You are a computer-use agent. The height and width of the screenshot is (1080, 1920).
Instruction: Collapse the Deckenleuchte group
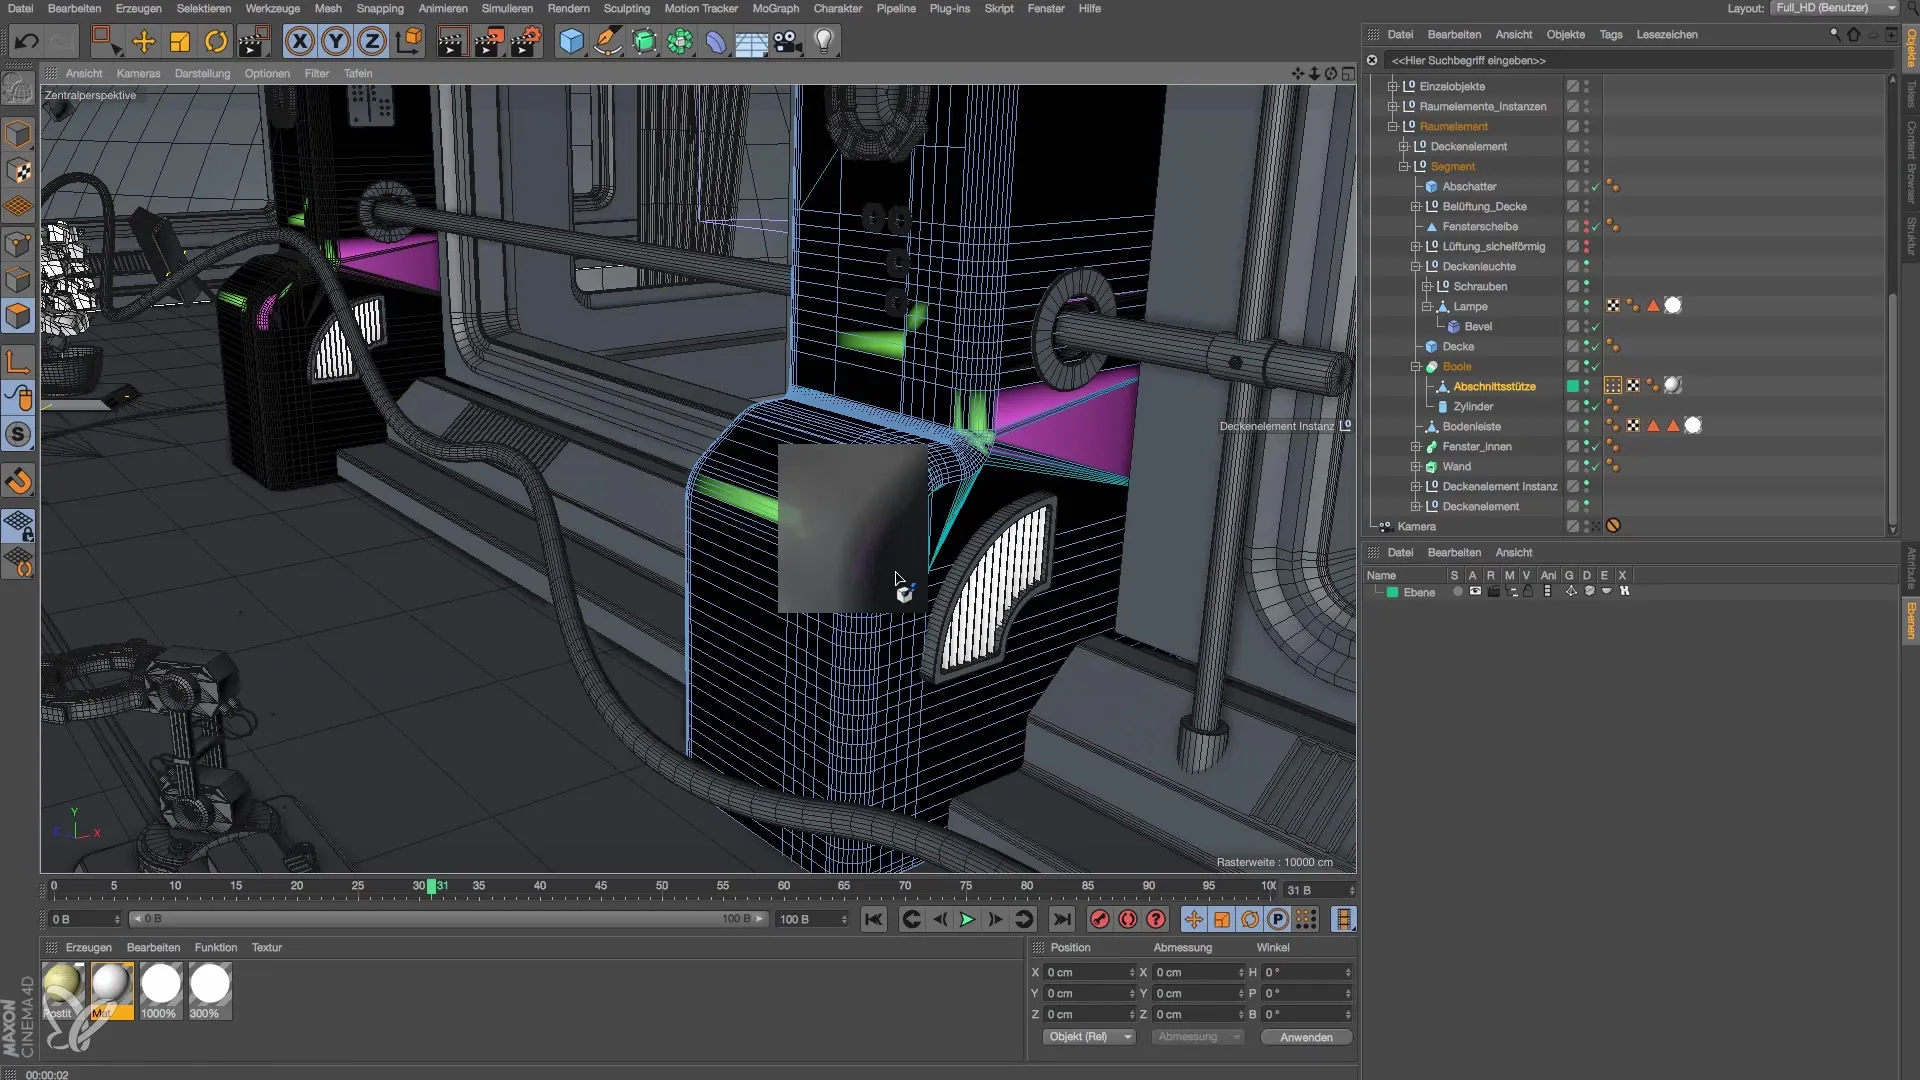tap(1415, 266)
